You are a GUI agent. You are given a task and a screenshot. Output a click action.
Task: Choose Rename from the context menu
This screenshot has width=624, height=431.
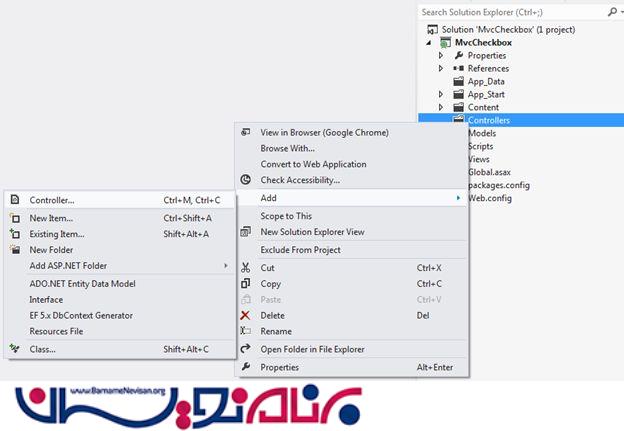(276, 331)
